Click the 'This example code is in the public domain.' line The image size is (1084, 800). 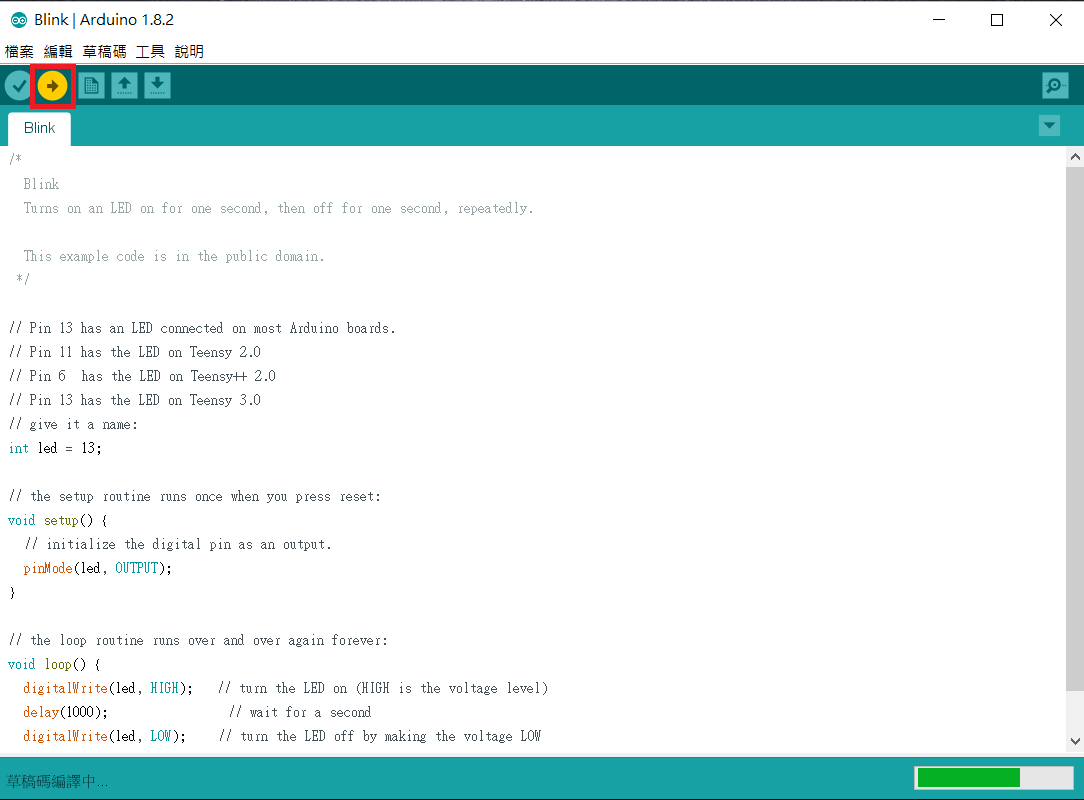(x=174, y=257)
